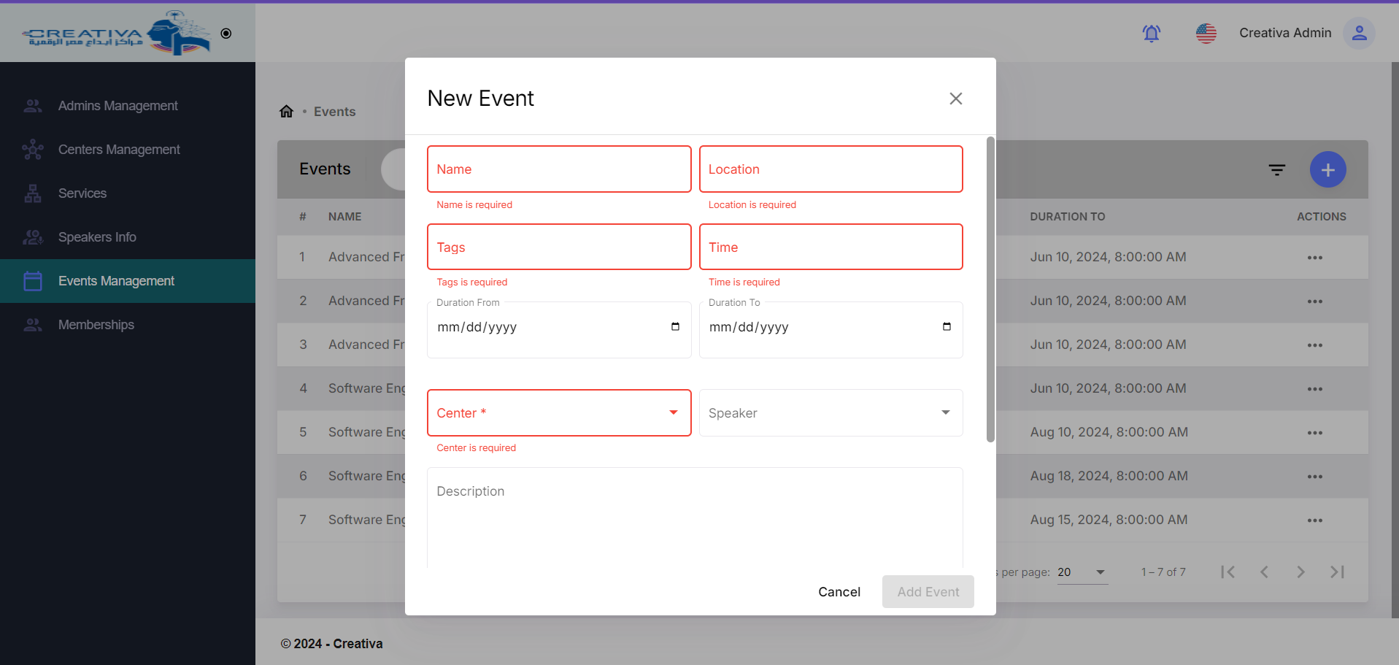This screenshot has height=665, width=1399.
Task: Expand the Center dropdown
Action: click(673, 413)
